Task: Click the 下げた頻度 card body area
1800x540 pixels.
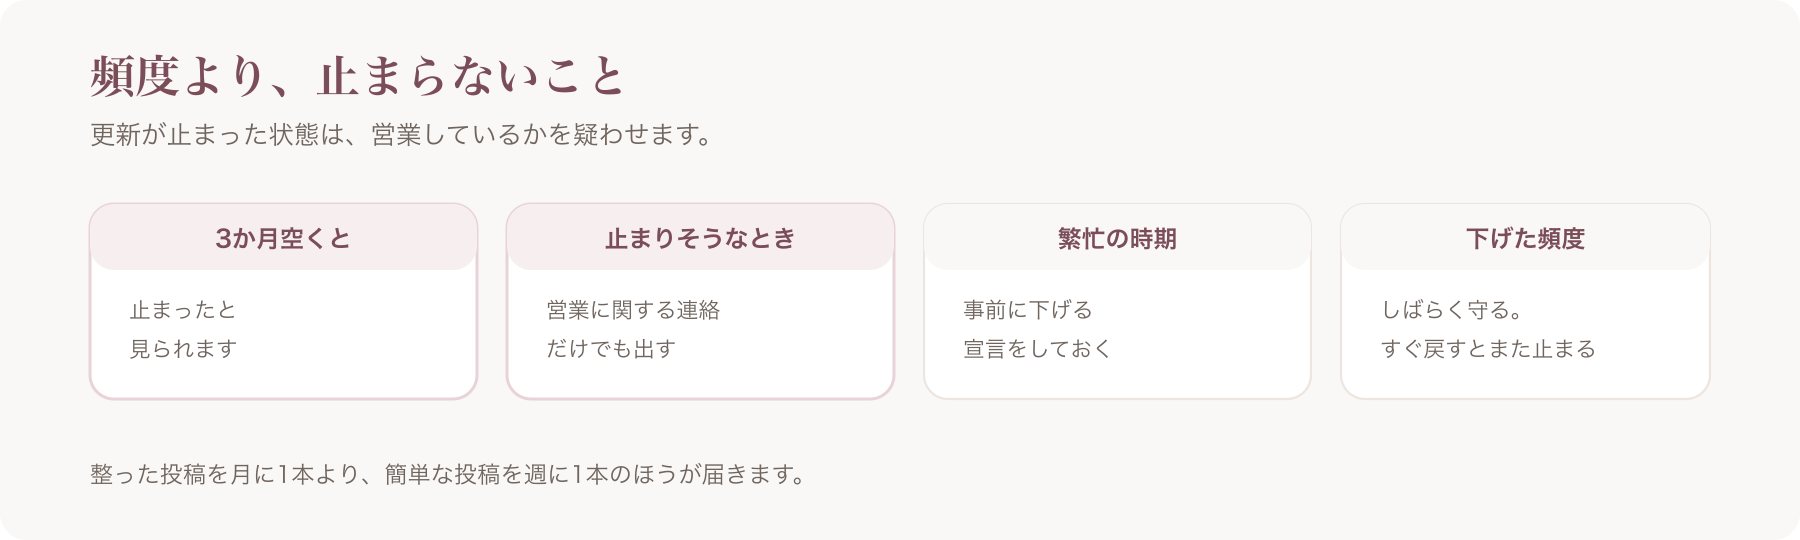Action: click(1525, 333)
